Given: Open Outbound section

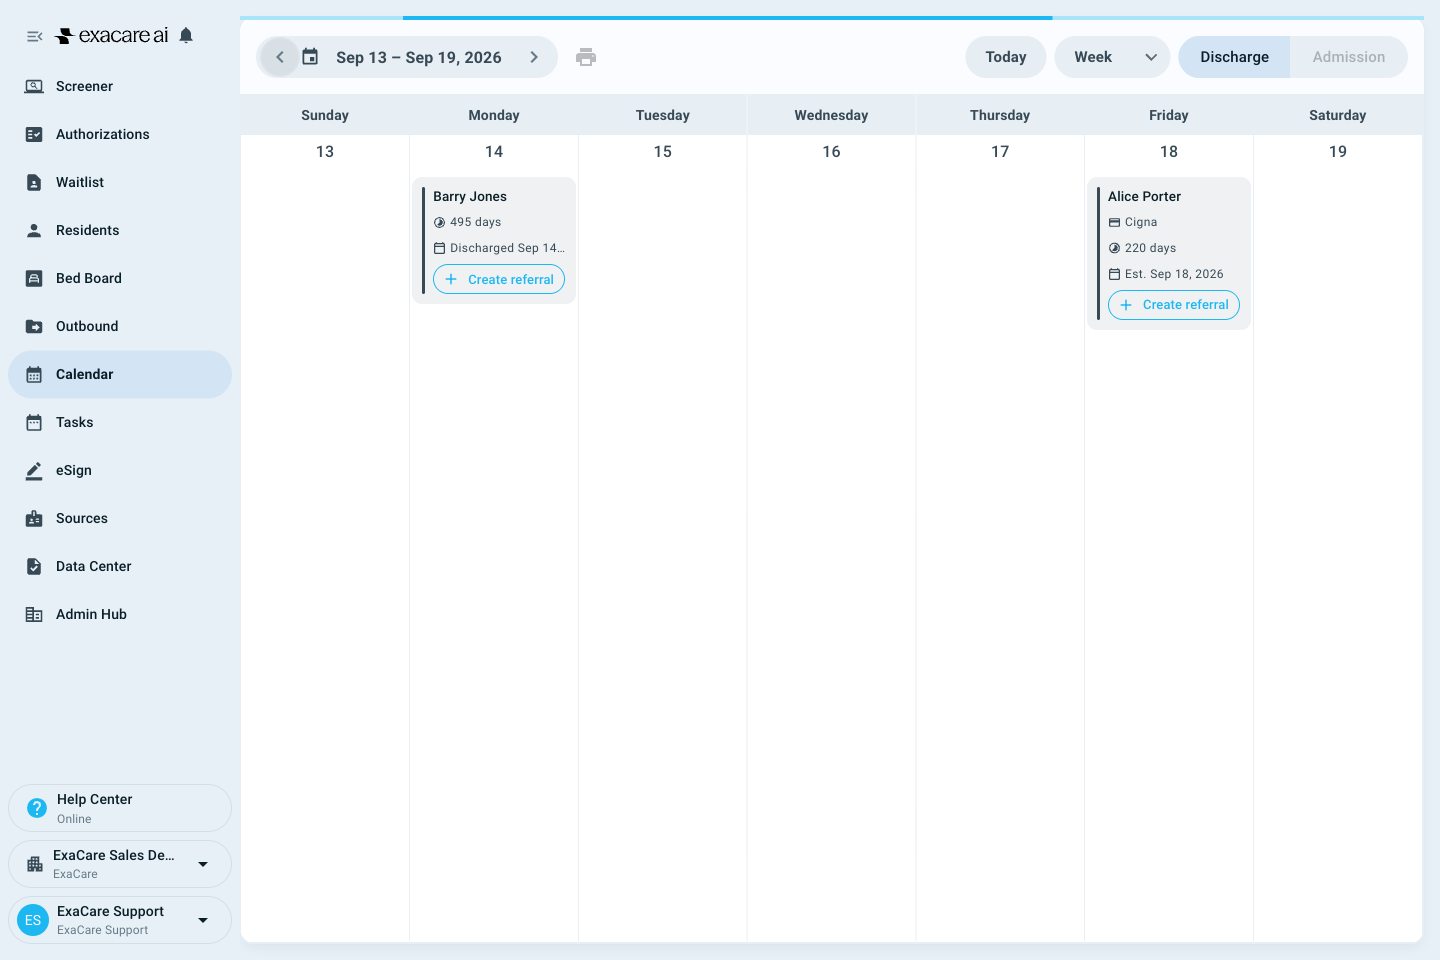Looking at the screenshot, I should (x=120, y=327).
